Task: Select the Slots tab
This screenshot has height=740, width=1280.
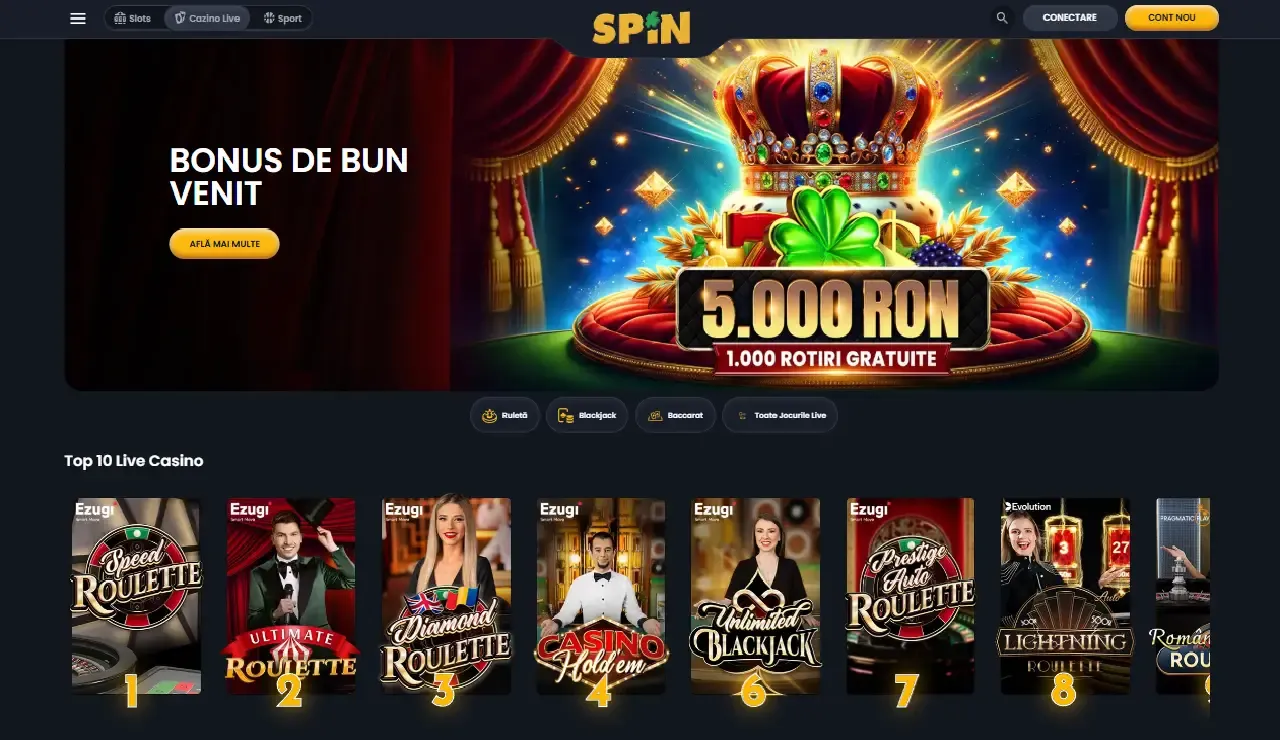Action: pos(134,18)
